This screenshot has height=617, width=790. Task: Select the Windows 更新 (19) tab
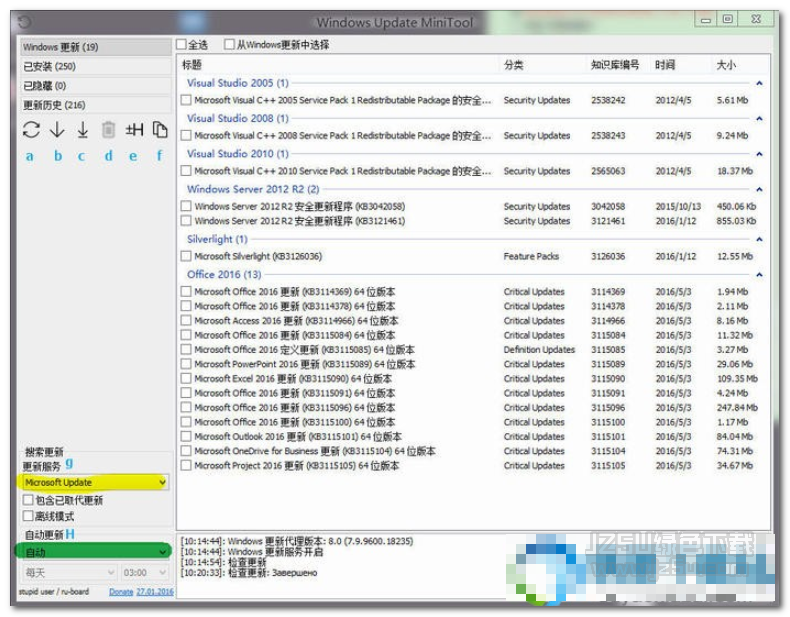point(96,47)
